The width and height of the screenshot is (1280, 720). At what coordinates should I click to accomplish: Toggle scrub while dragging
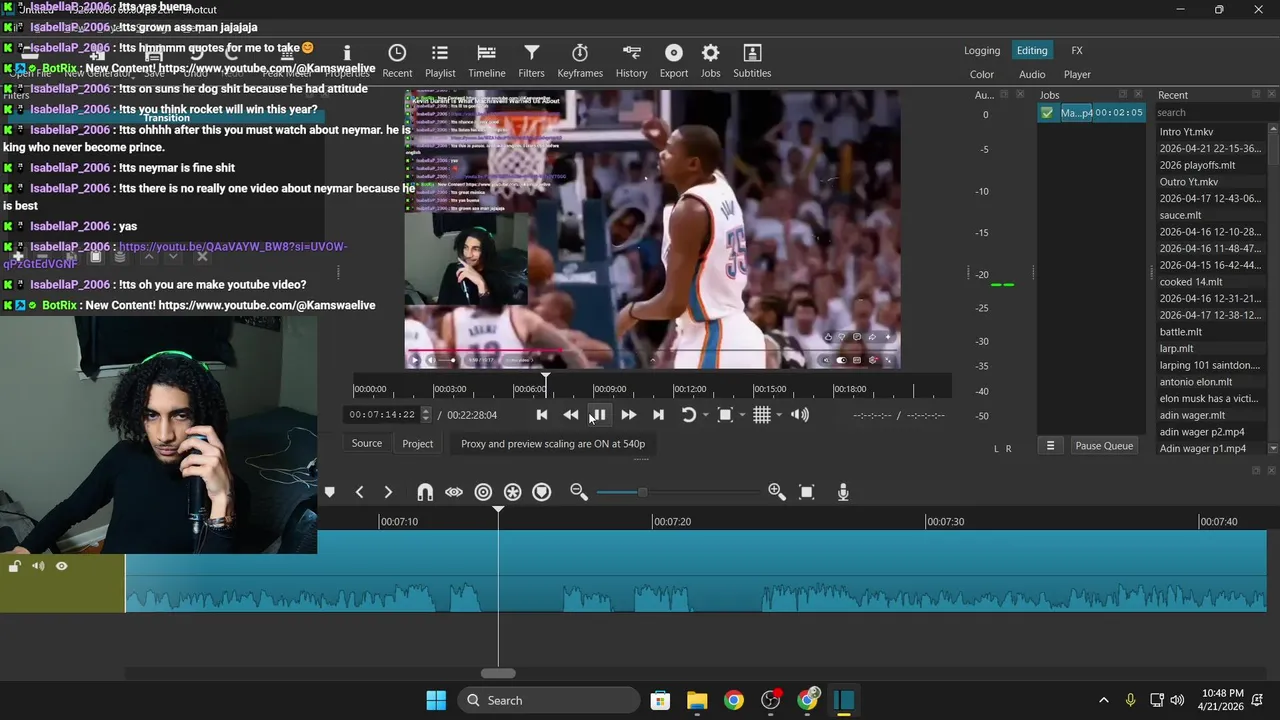click(454, 492)
